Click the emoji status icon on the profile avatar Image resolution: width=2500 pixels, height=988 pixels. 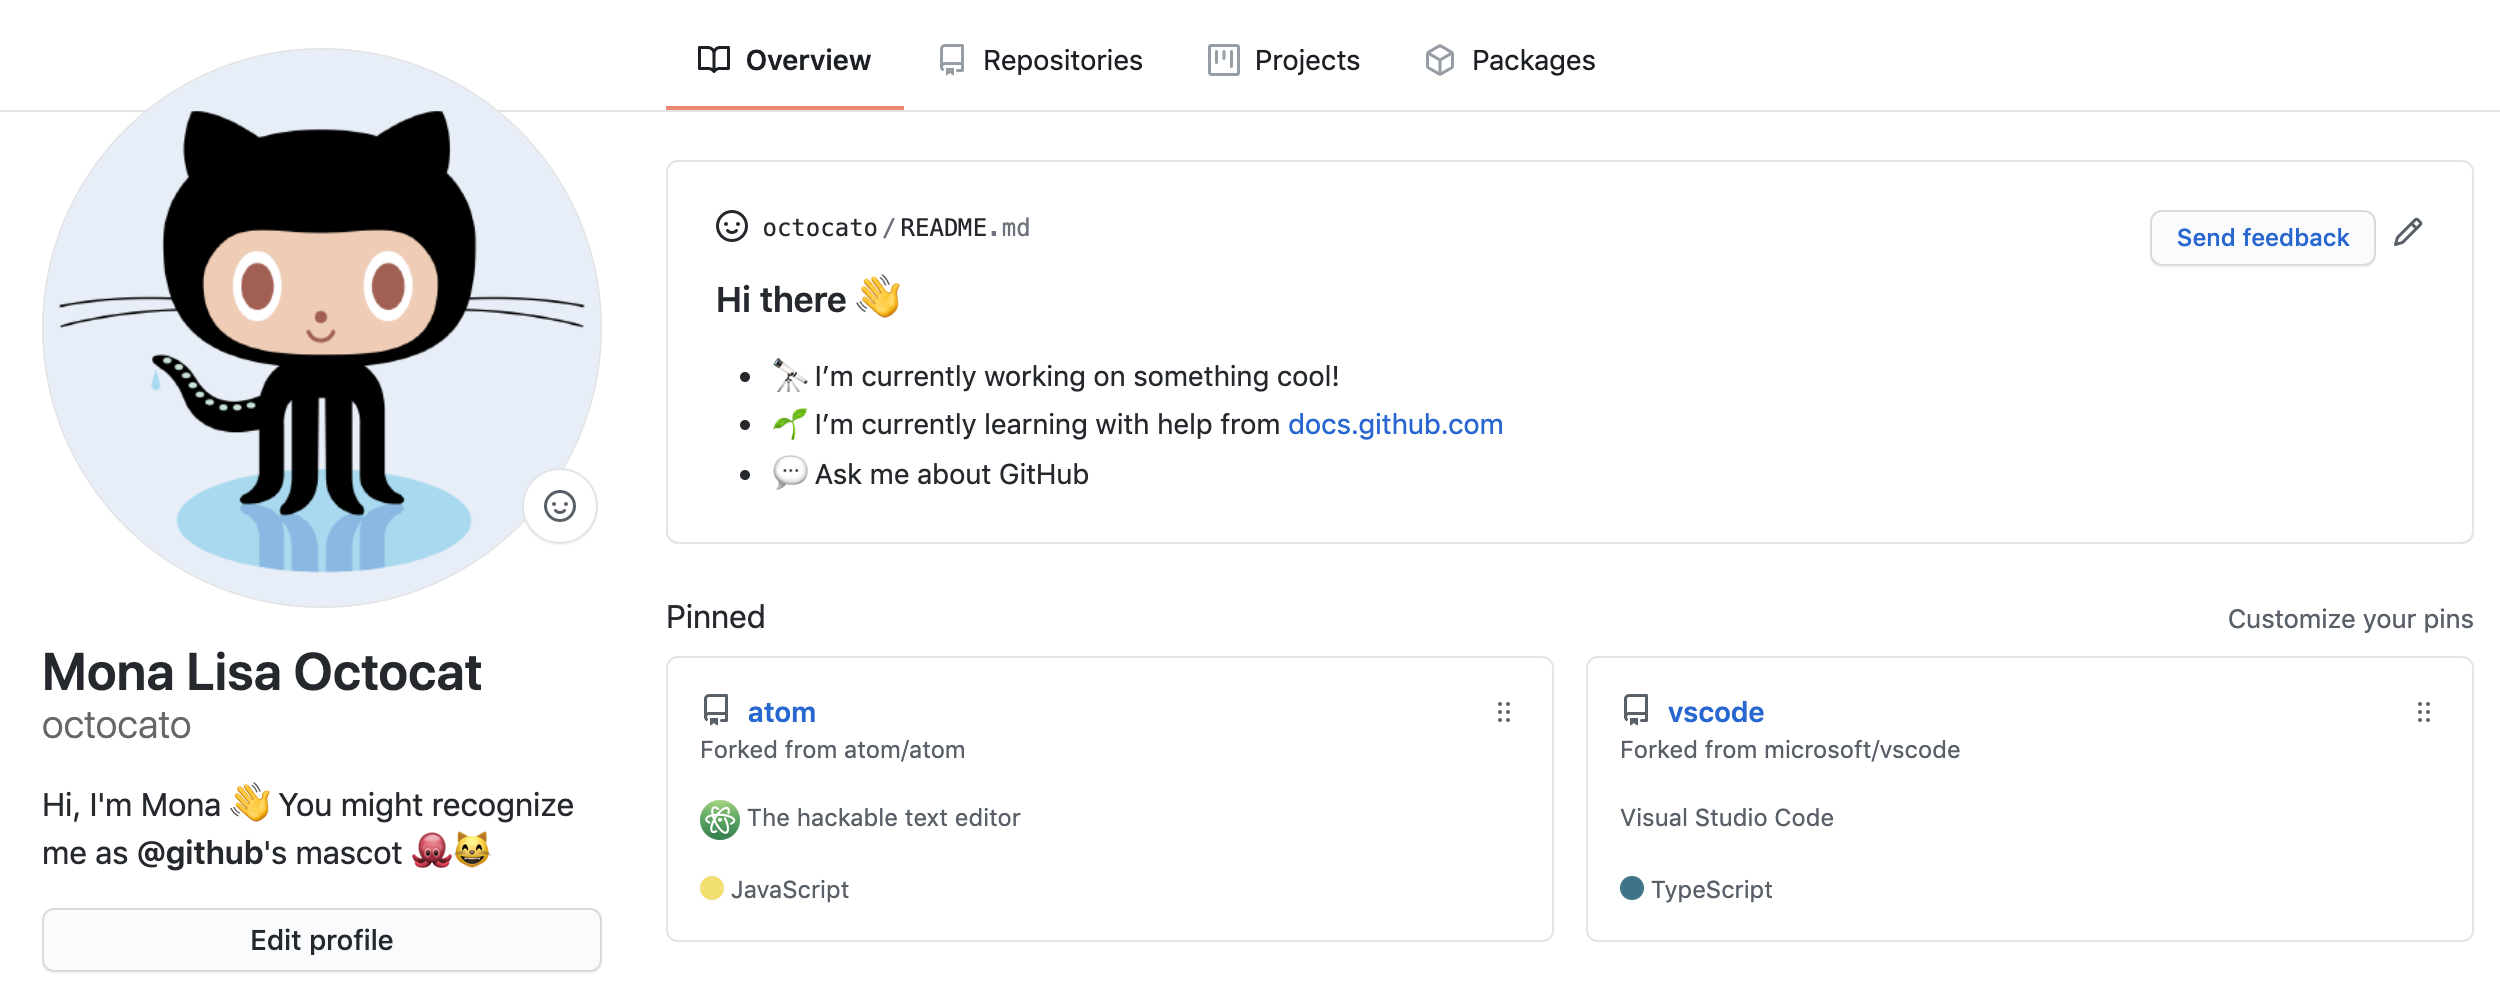(559, 507)
